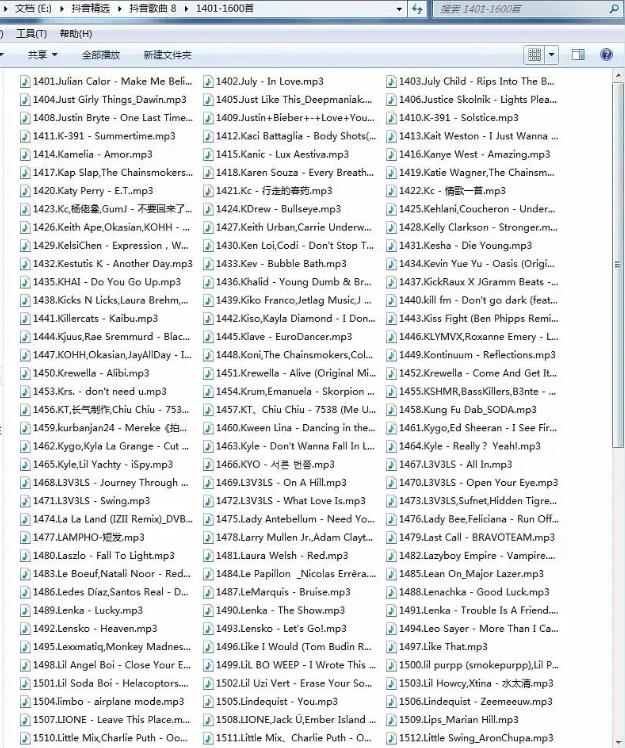Select icon of 1481.Laura Welsh - Red.mp3
Viewport: 625px width, 748px height.
tap(208, 556)
